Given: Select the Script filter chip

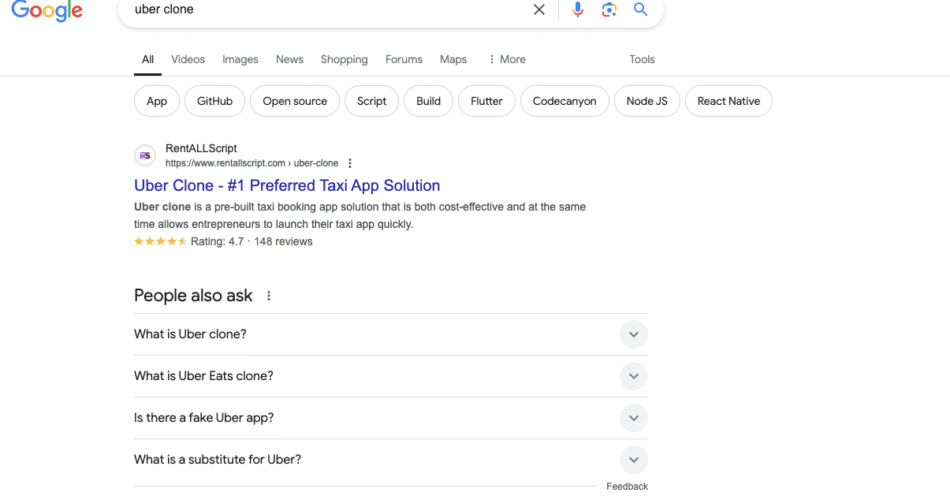Looking at the screenshot, I should pos(371,101).
